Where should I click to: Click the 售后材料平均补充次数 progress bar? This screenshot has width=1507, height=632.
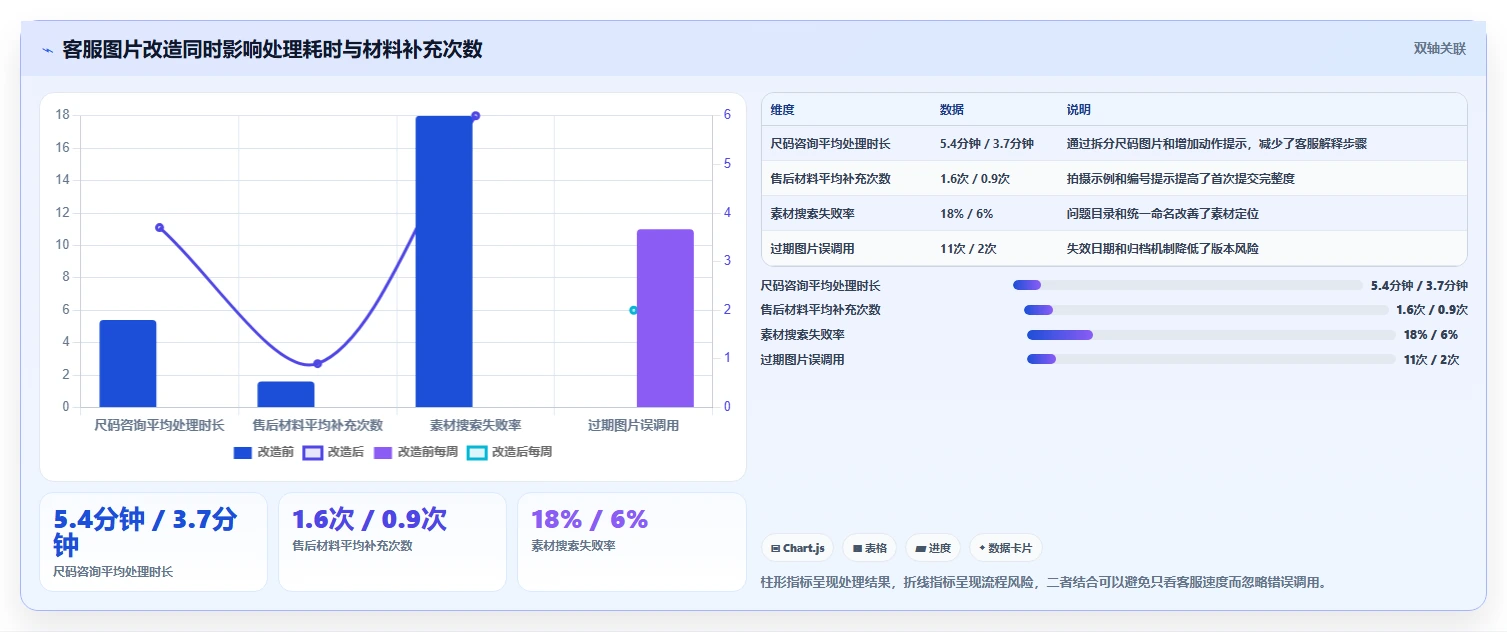[x=1206, y=310]
